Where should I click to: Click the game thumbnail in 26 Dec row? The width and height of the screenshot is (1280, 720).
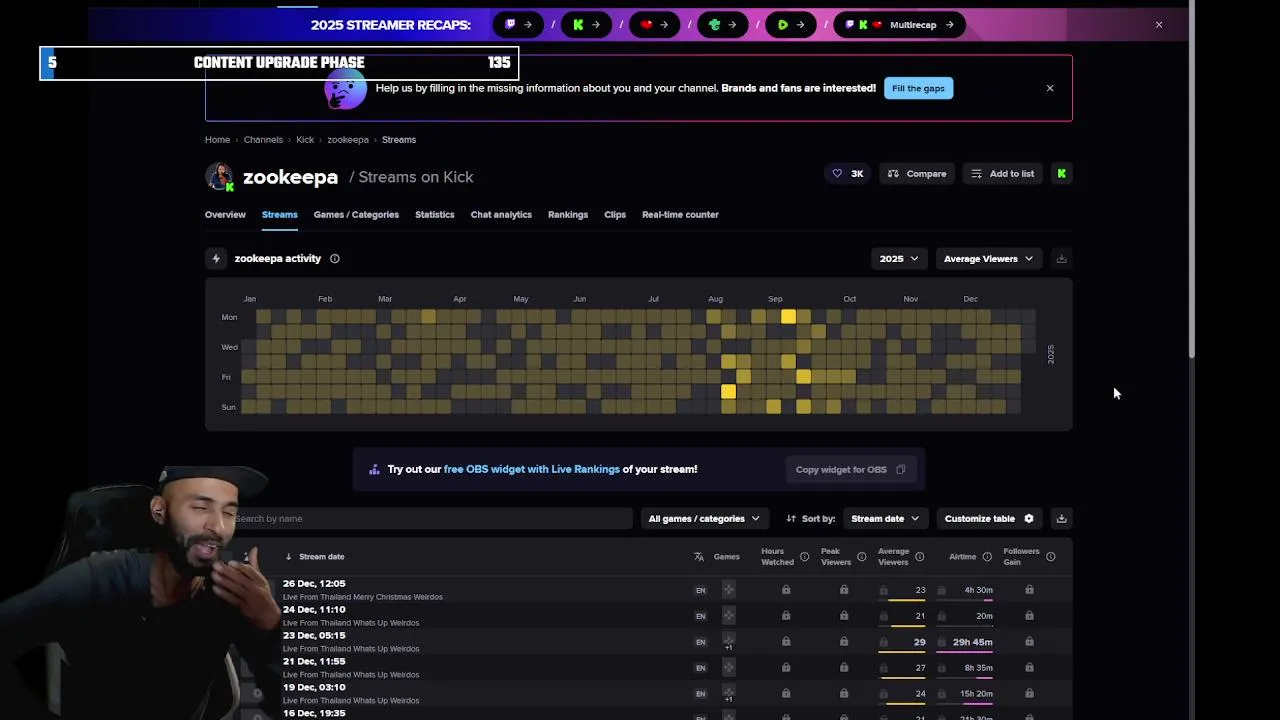[x=728, y=590]
